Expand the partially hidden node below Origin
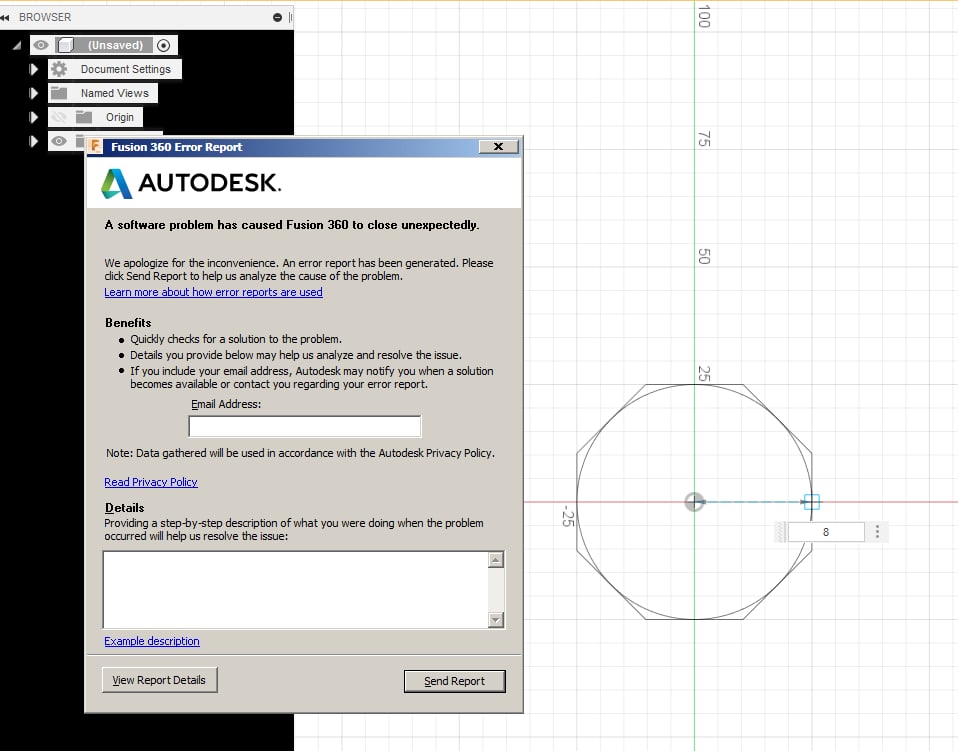The width and height of the screenshot is (958, 751). point(34,141)
